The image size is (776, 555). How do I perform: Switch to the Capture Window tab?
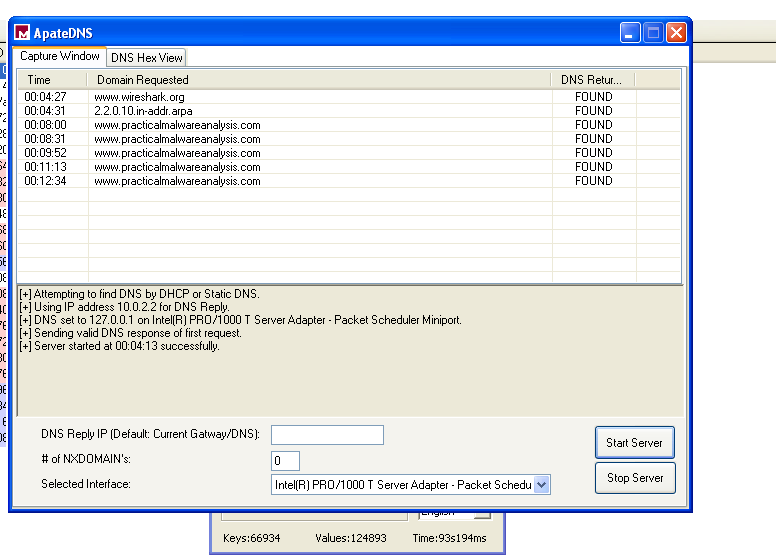click(x=59, y=56)
